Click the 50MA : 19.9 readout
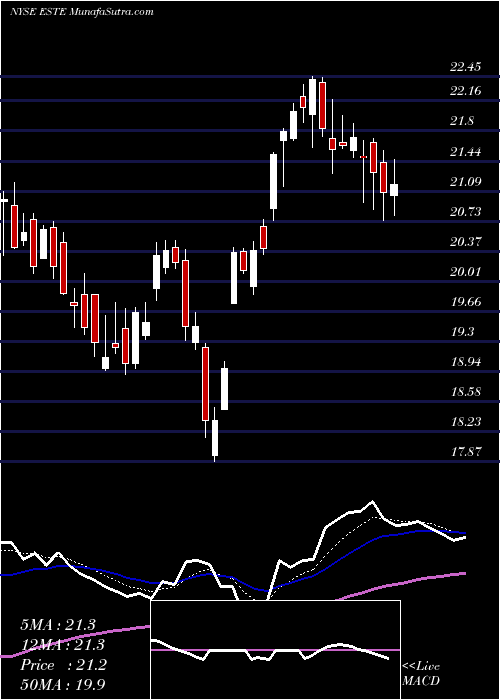Image resolution: width=500 pixels, height=700 pixels. pos(63,684)
